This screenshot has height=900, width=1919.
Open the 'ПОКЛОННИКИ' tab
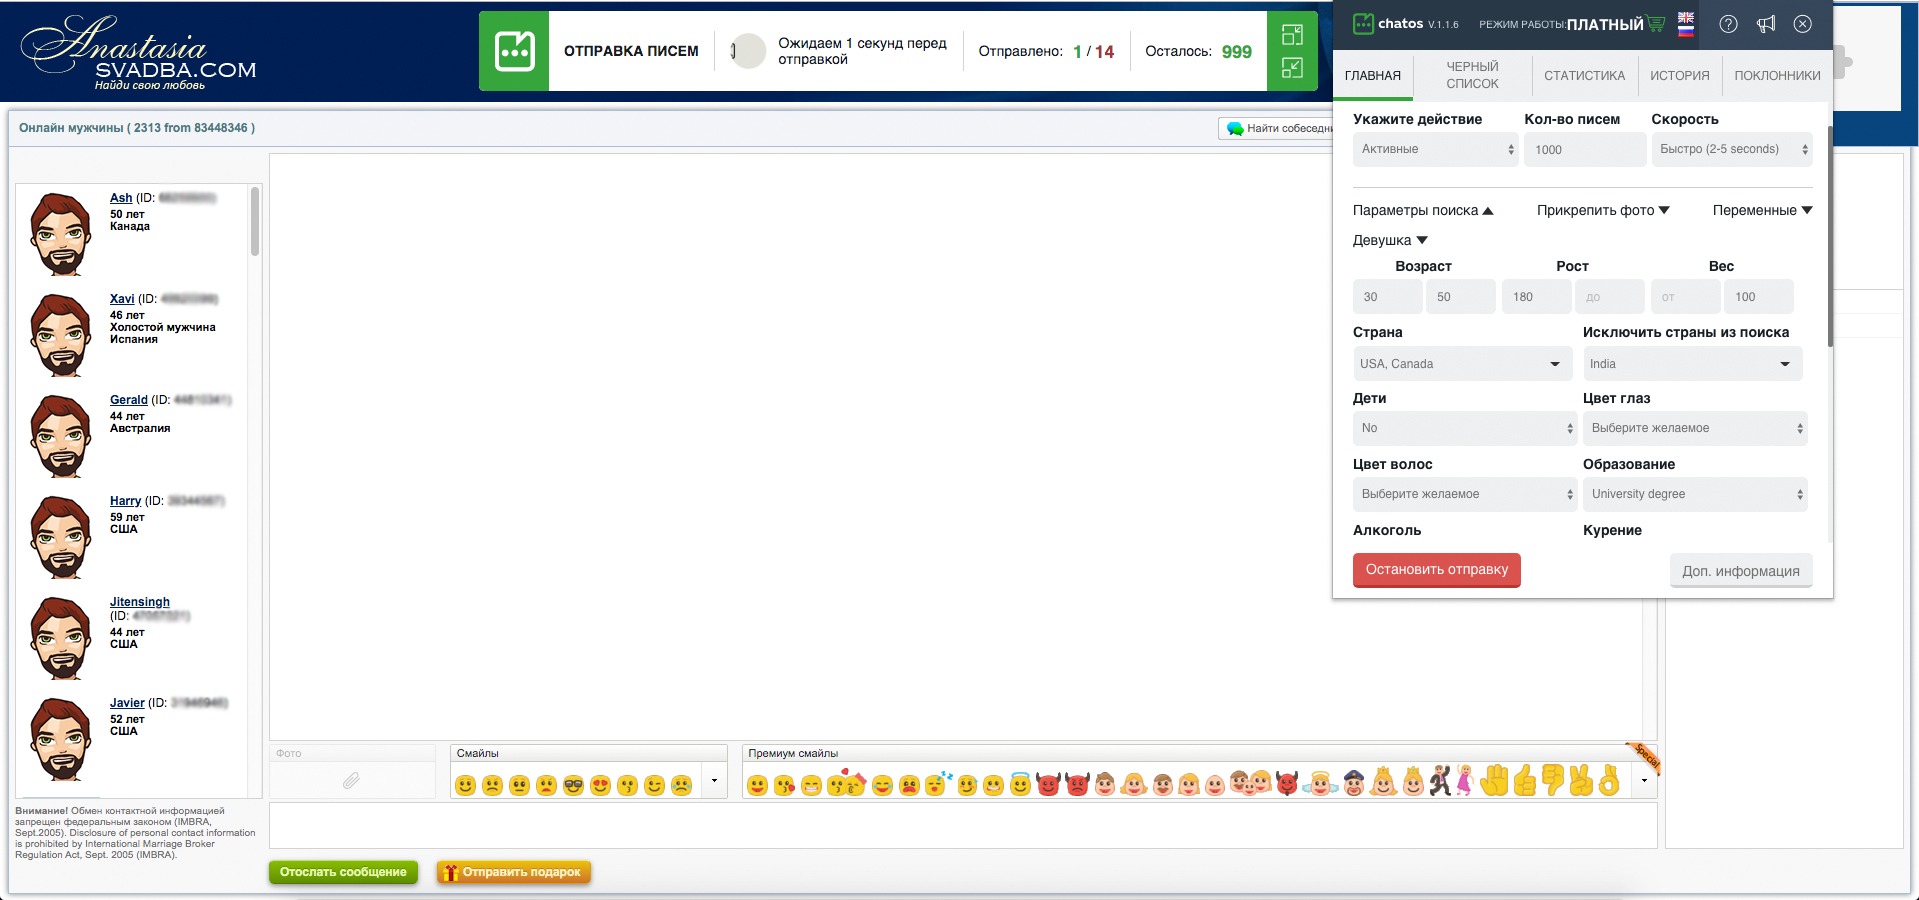pos(1777,75)
